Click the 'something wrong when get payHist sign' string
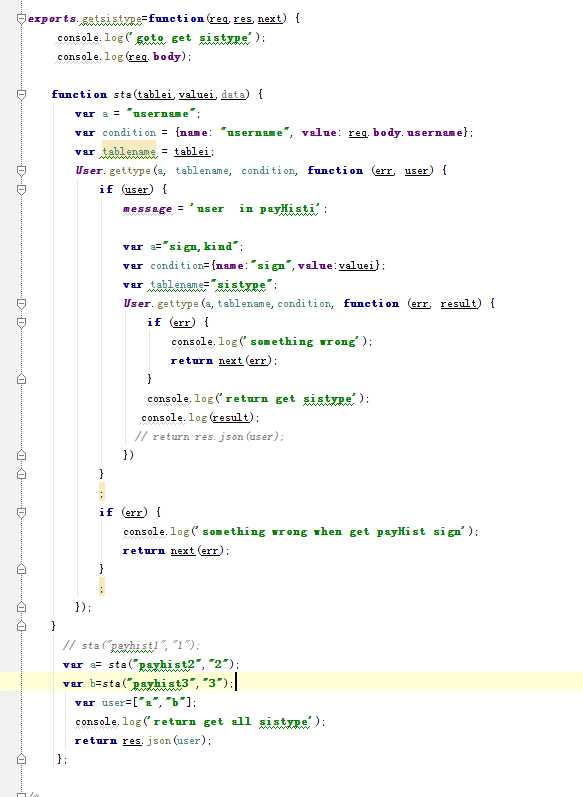Image resolution: width=583 pixels, height=797 pixels. coord(331,531)
